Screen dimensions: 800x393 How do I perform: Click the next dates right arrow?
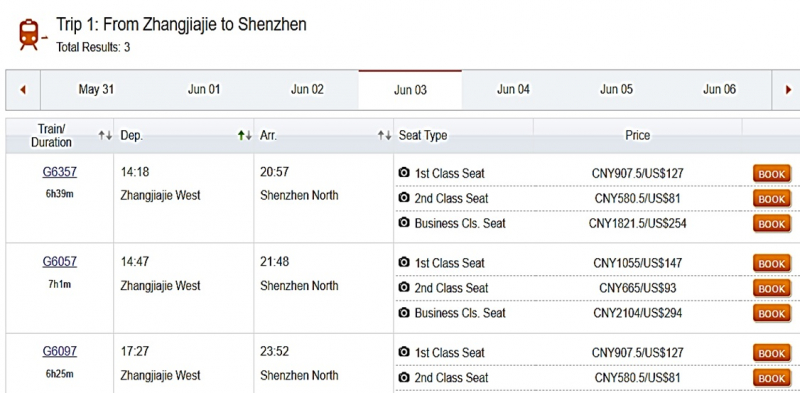(x=788, y=90)
